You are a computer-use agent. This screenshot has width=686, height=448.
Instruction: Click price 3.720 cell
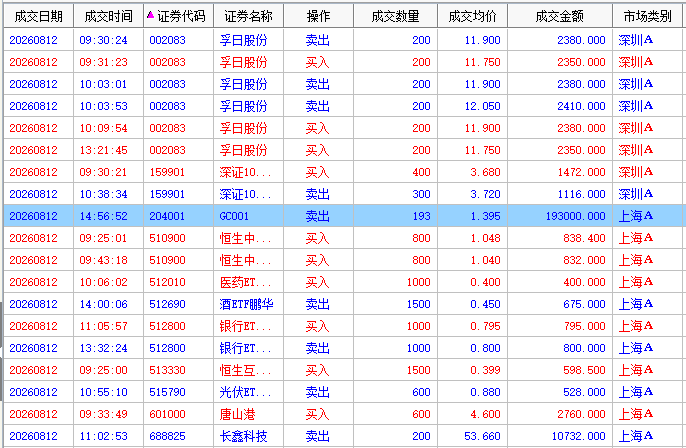pyautogui.click(x=485, y=194)
